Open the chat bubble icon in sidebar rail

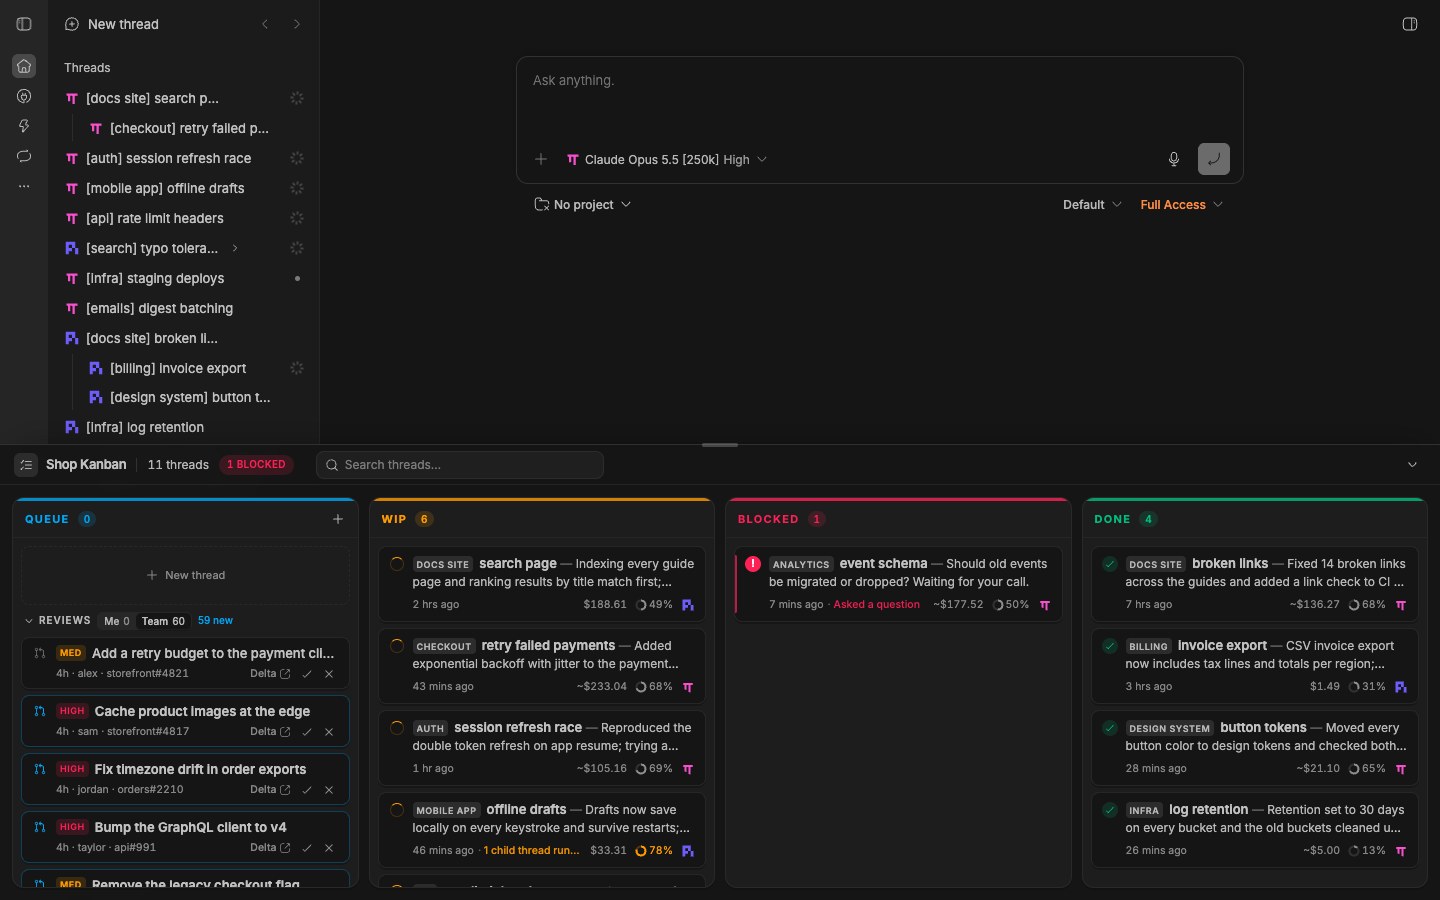(24, 156)
